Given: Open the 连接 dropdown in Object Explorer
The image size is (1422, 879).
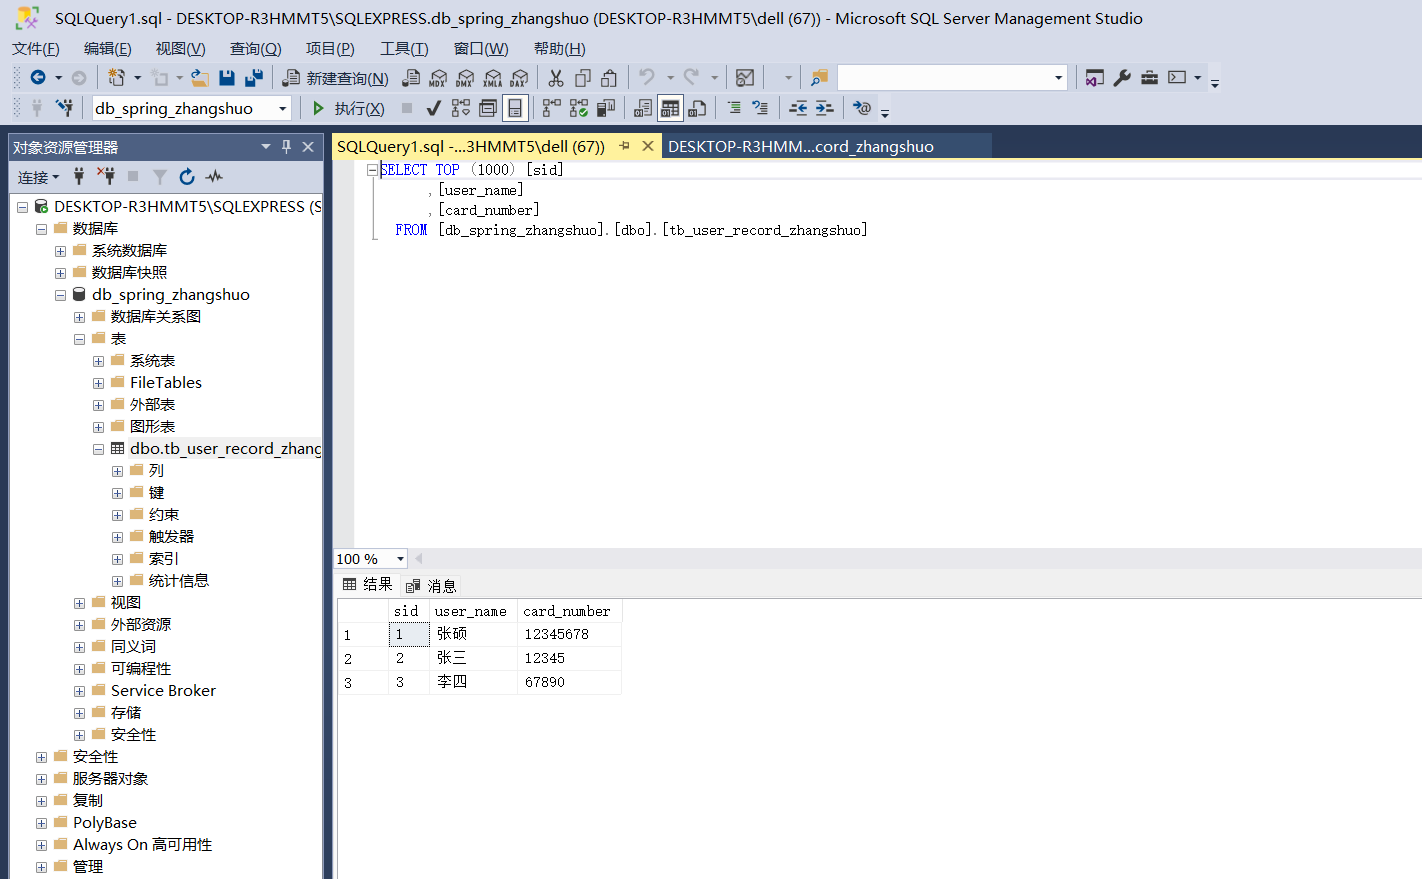Looking at the screenshot, I should pyautogui.click(x=38, y=177).
